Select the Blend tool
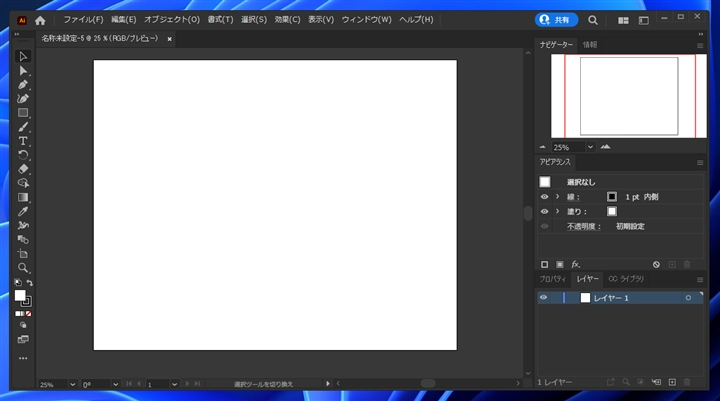The height and width of the screenshot is (401, 720). (x=23, y=240)
